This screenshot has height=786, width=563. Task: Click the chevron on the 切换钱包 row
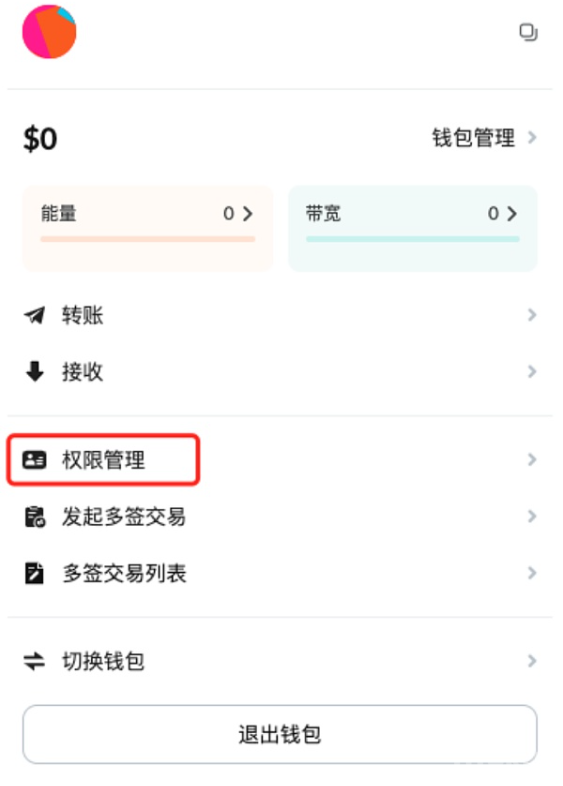click(532, 661)
